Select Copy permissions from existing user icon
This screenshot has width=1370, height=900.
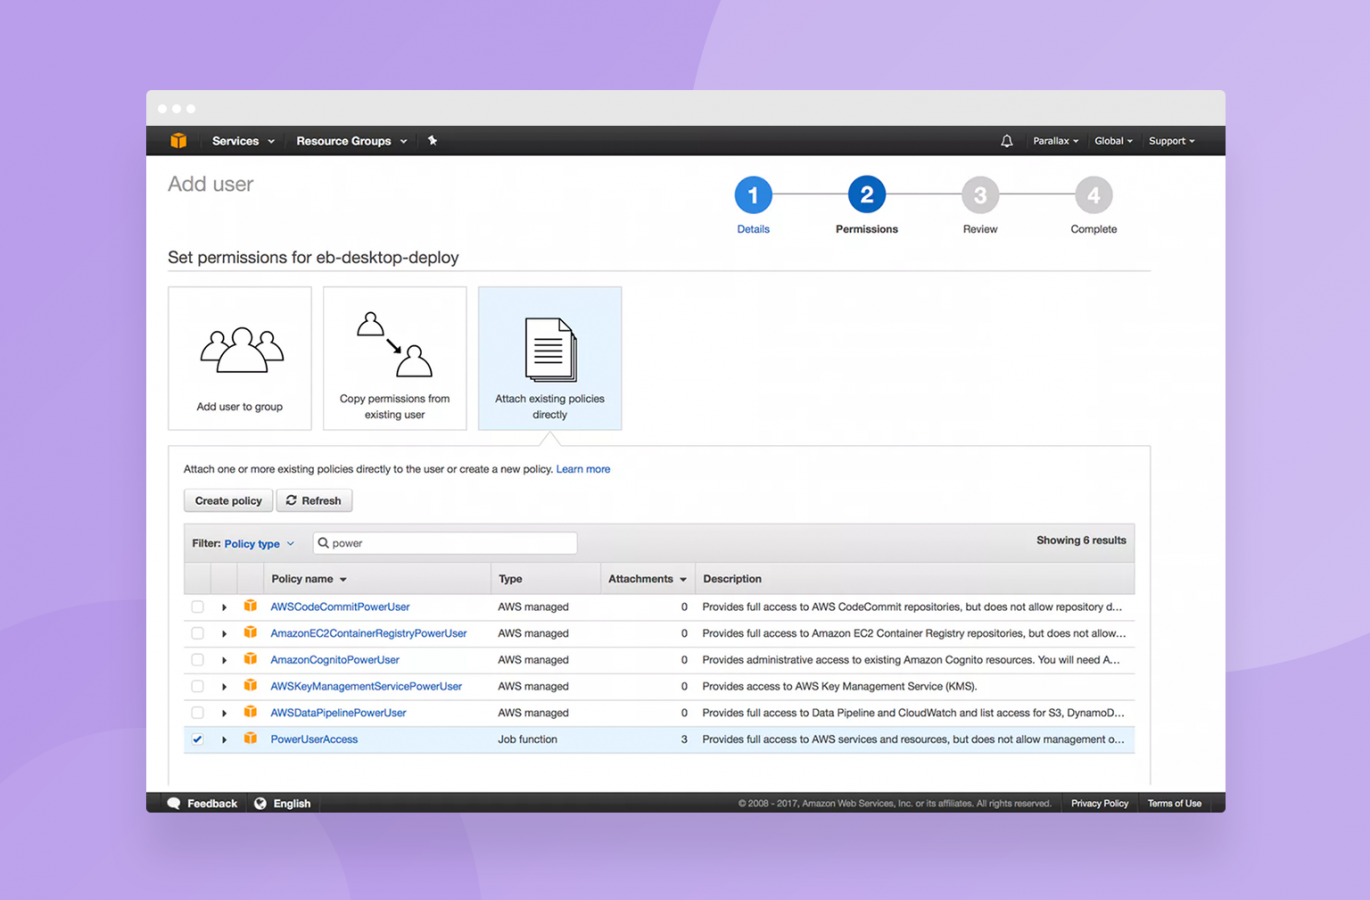[x=395, y=345]
